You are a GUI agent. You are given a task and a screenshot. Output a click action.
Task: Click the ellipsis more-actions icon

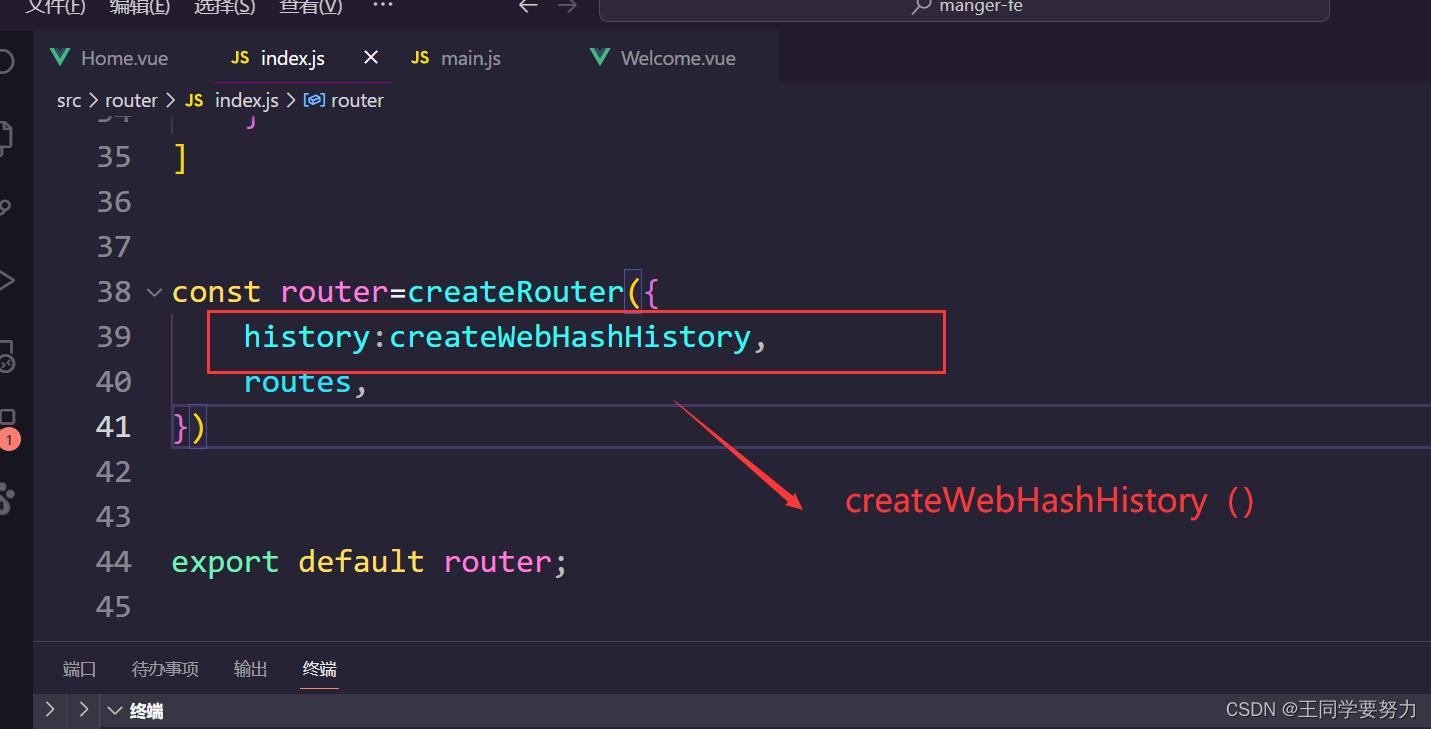tap(382, 7)
